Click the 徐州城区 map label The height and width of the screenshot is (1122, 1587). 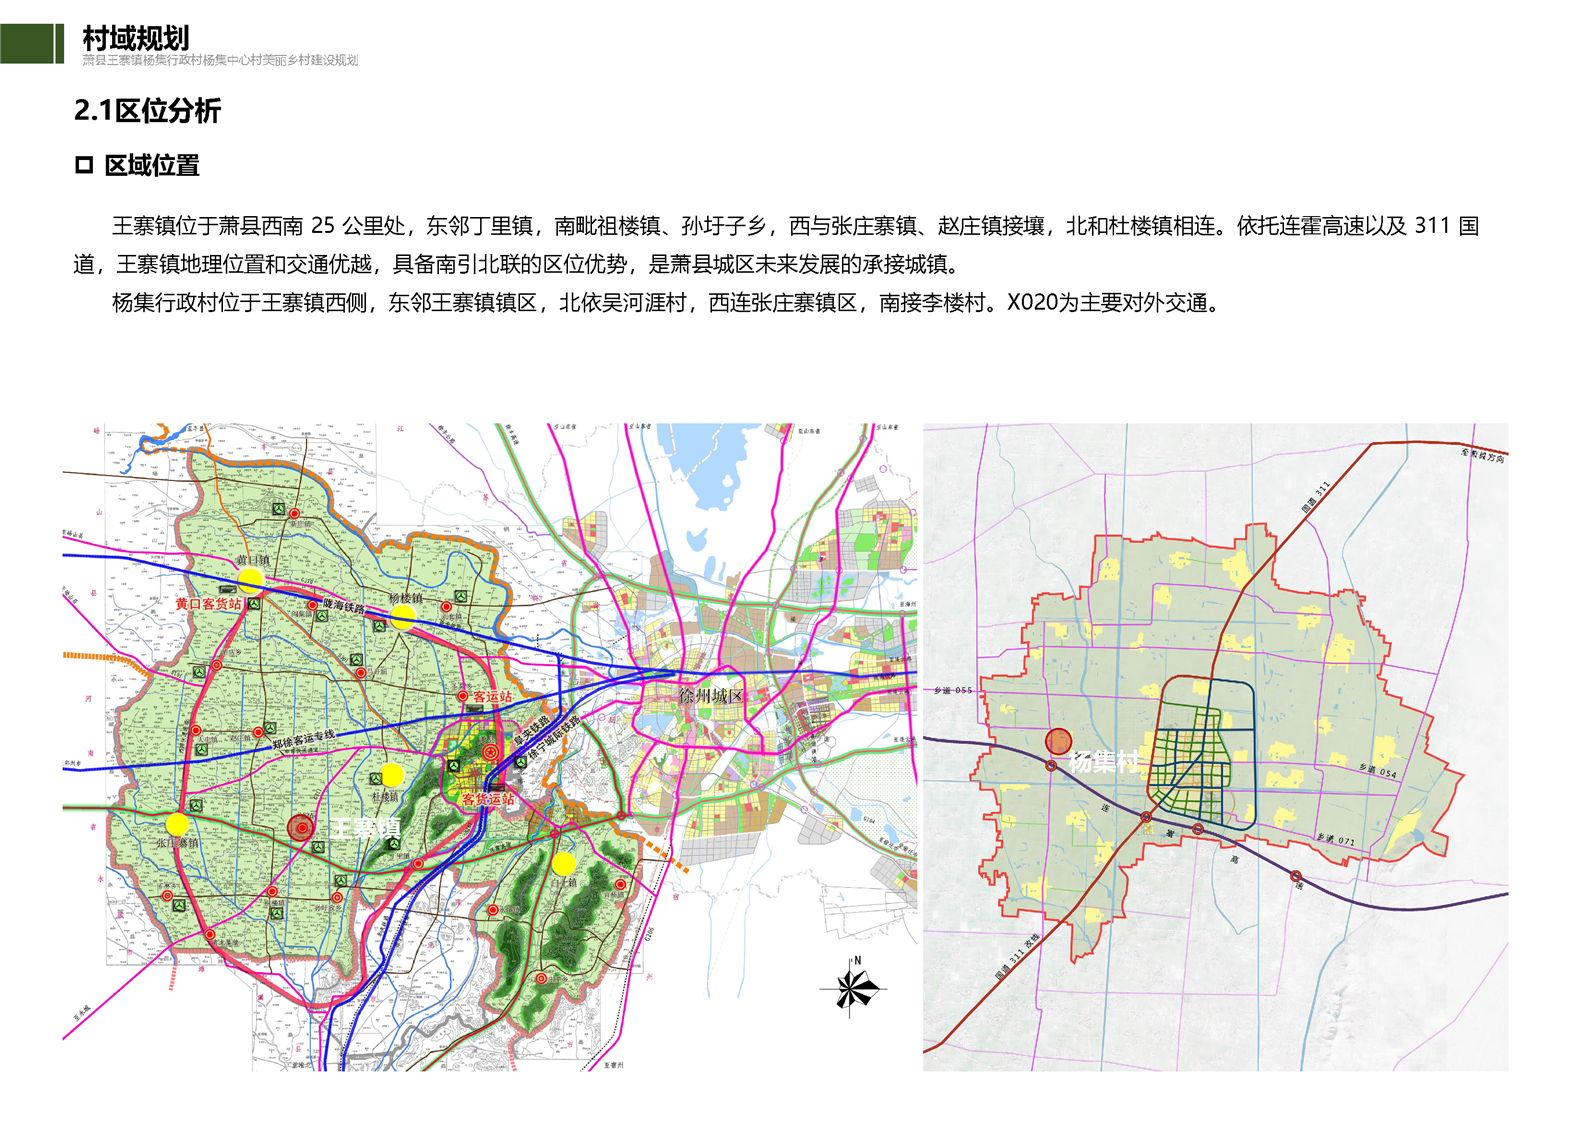tap(711, 696)
